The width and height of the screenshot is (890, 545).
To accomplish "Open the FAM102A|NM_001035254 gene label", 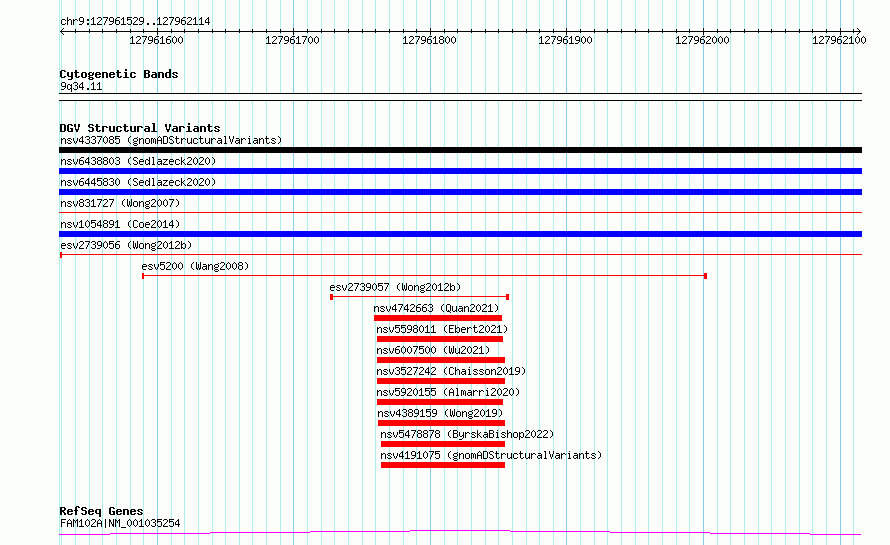I will point(120,523).
